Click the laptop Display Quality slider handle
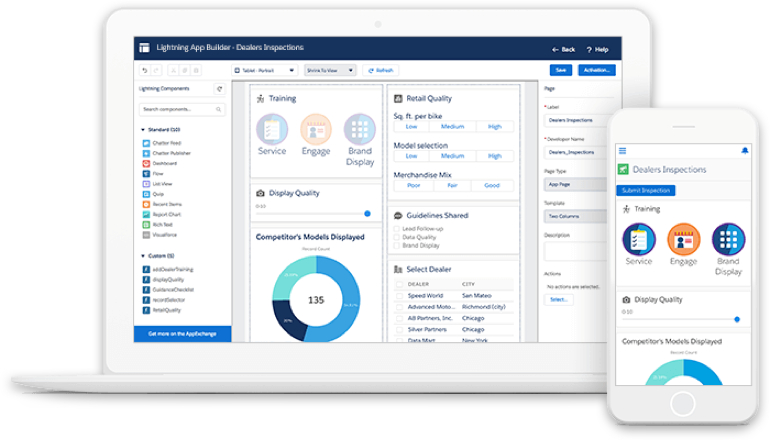Image resolution: width=770 pixels, height=440 pixels. pyautogui.click(x=367, y=214)
